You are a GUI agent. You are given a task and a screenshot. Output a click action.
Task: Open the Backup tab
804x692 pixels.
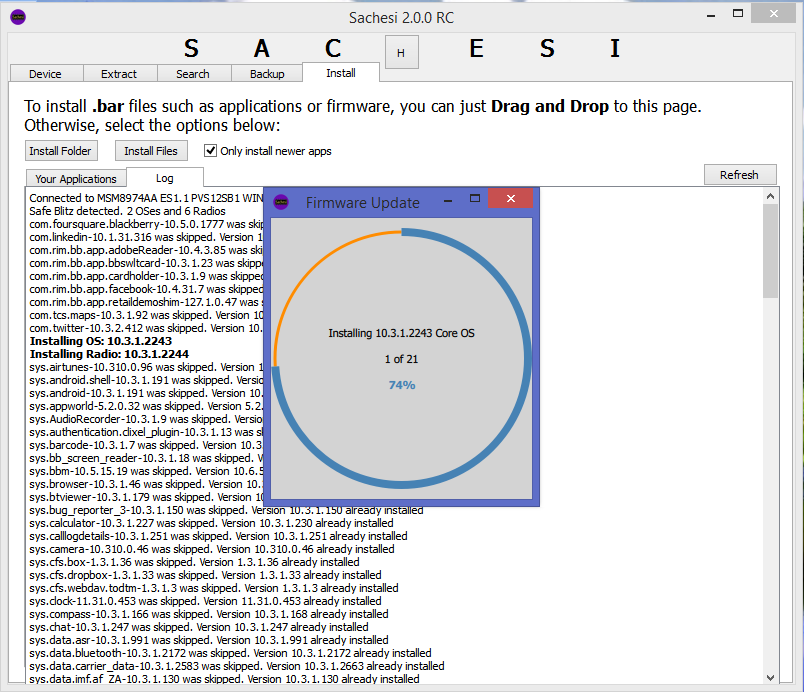[x=267, y=74]
